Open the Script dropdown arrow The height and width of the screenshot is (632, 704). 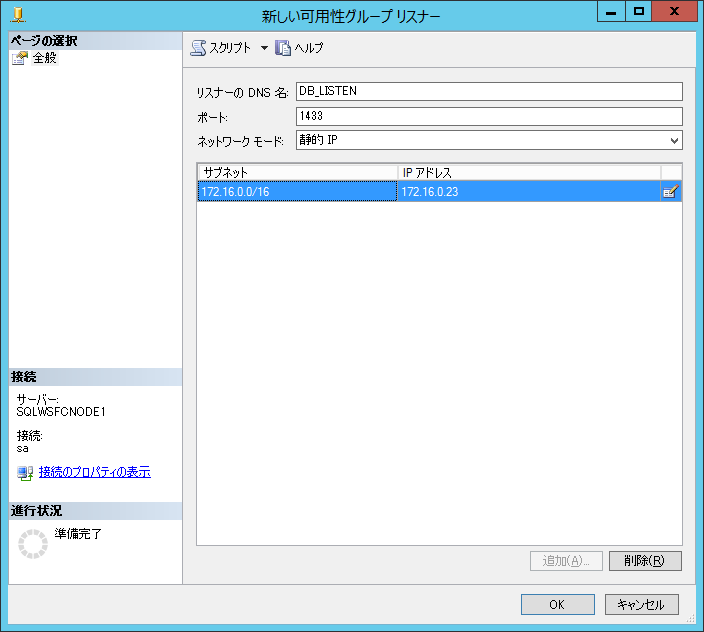click(264, 48)
